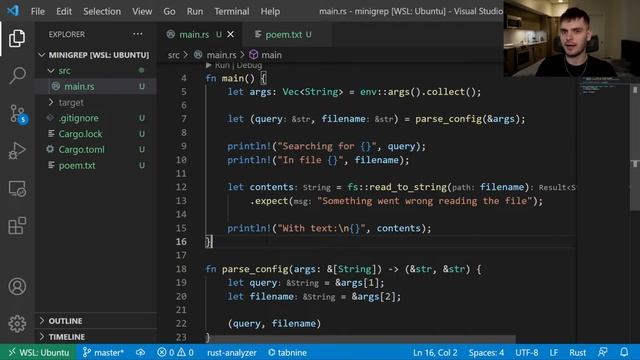Viewport: 640px width, 360px height.
Task: Open errors and warnings count
Action: tap(176, 352)
